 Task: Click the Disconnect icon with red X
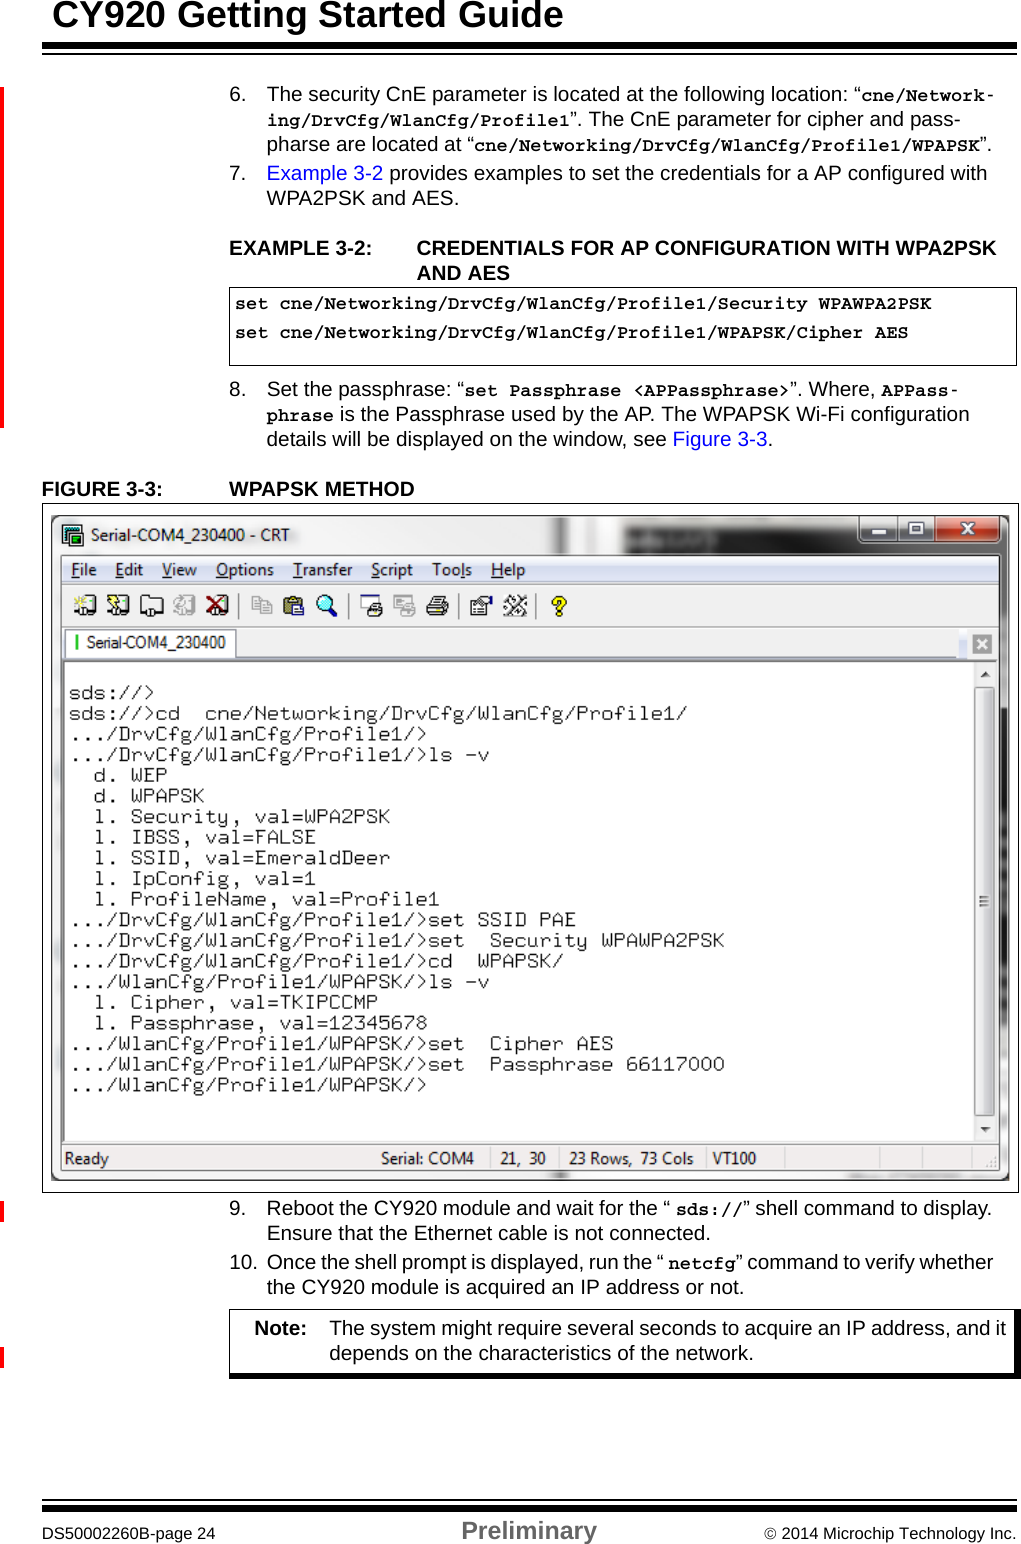(x=217, y=605)
